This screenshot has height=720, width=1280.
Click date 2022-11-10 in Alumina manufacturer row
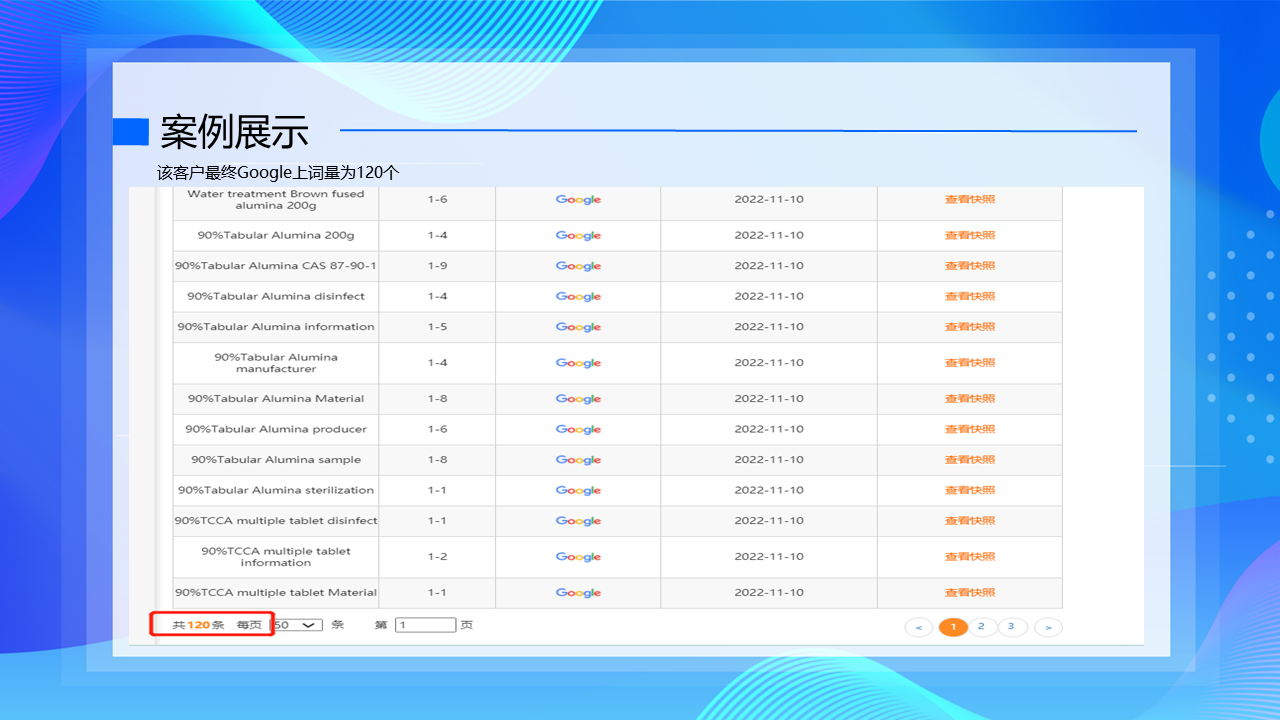point(769,363)
